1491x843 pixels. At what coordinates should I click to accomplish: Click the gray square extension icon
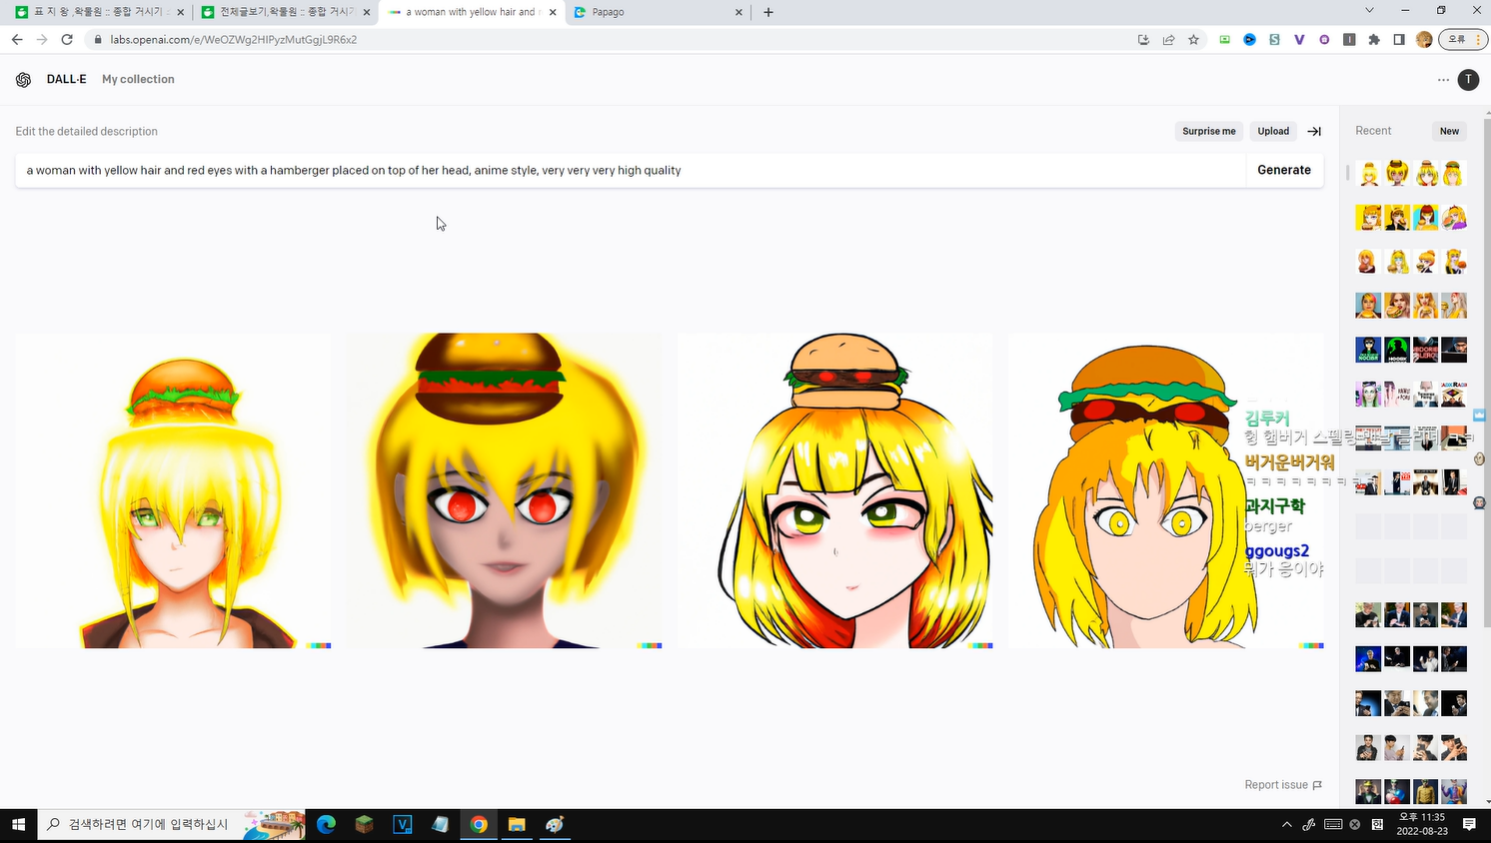(x=1349, y=40)
